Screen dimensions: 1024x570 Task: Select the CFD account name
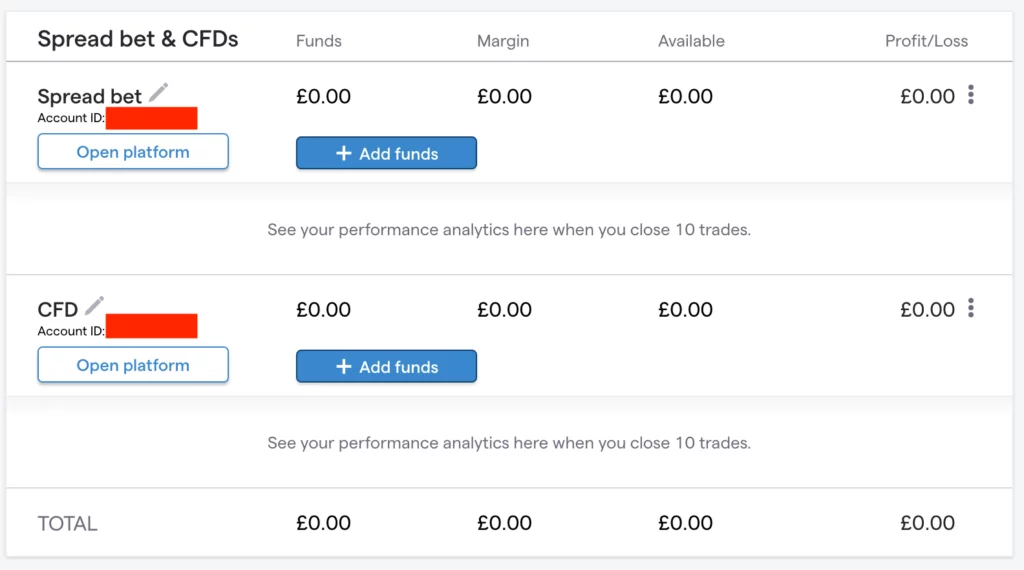click(57, 310)
